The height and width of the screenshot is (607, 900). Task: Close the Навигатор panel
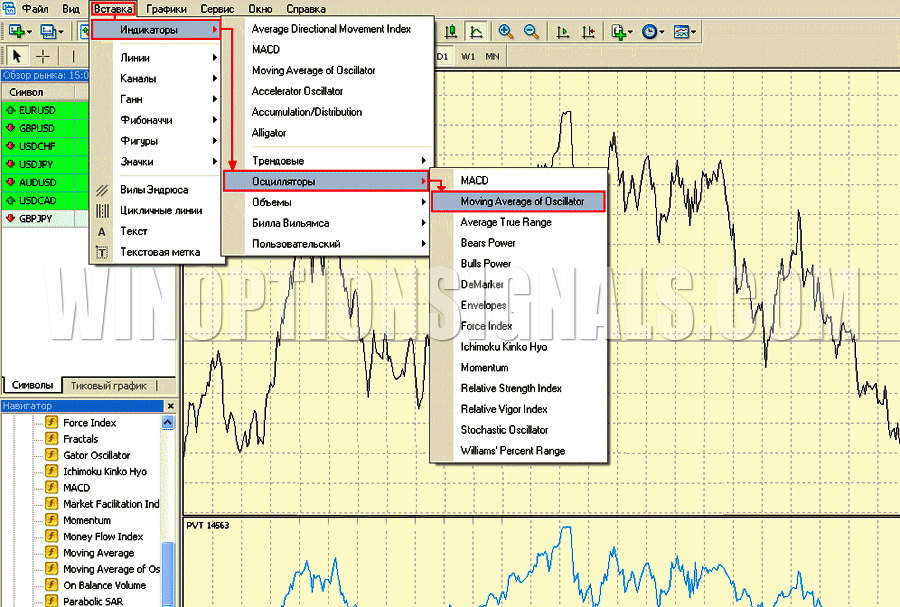click(170, 406)
